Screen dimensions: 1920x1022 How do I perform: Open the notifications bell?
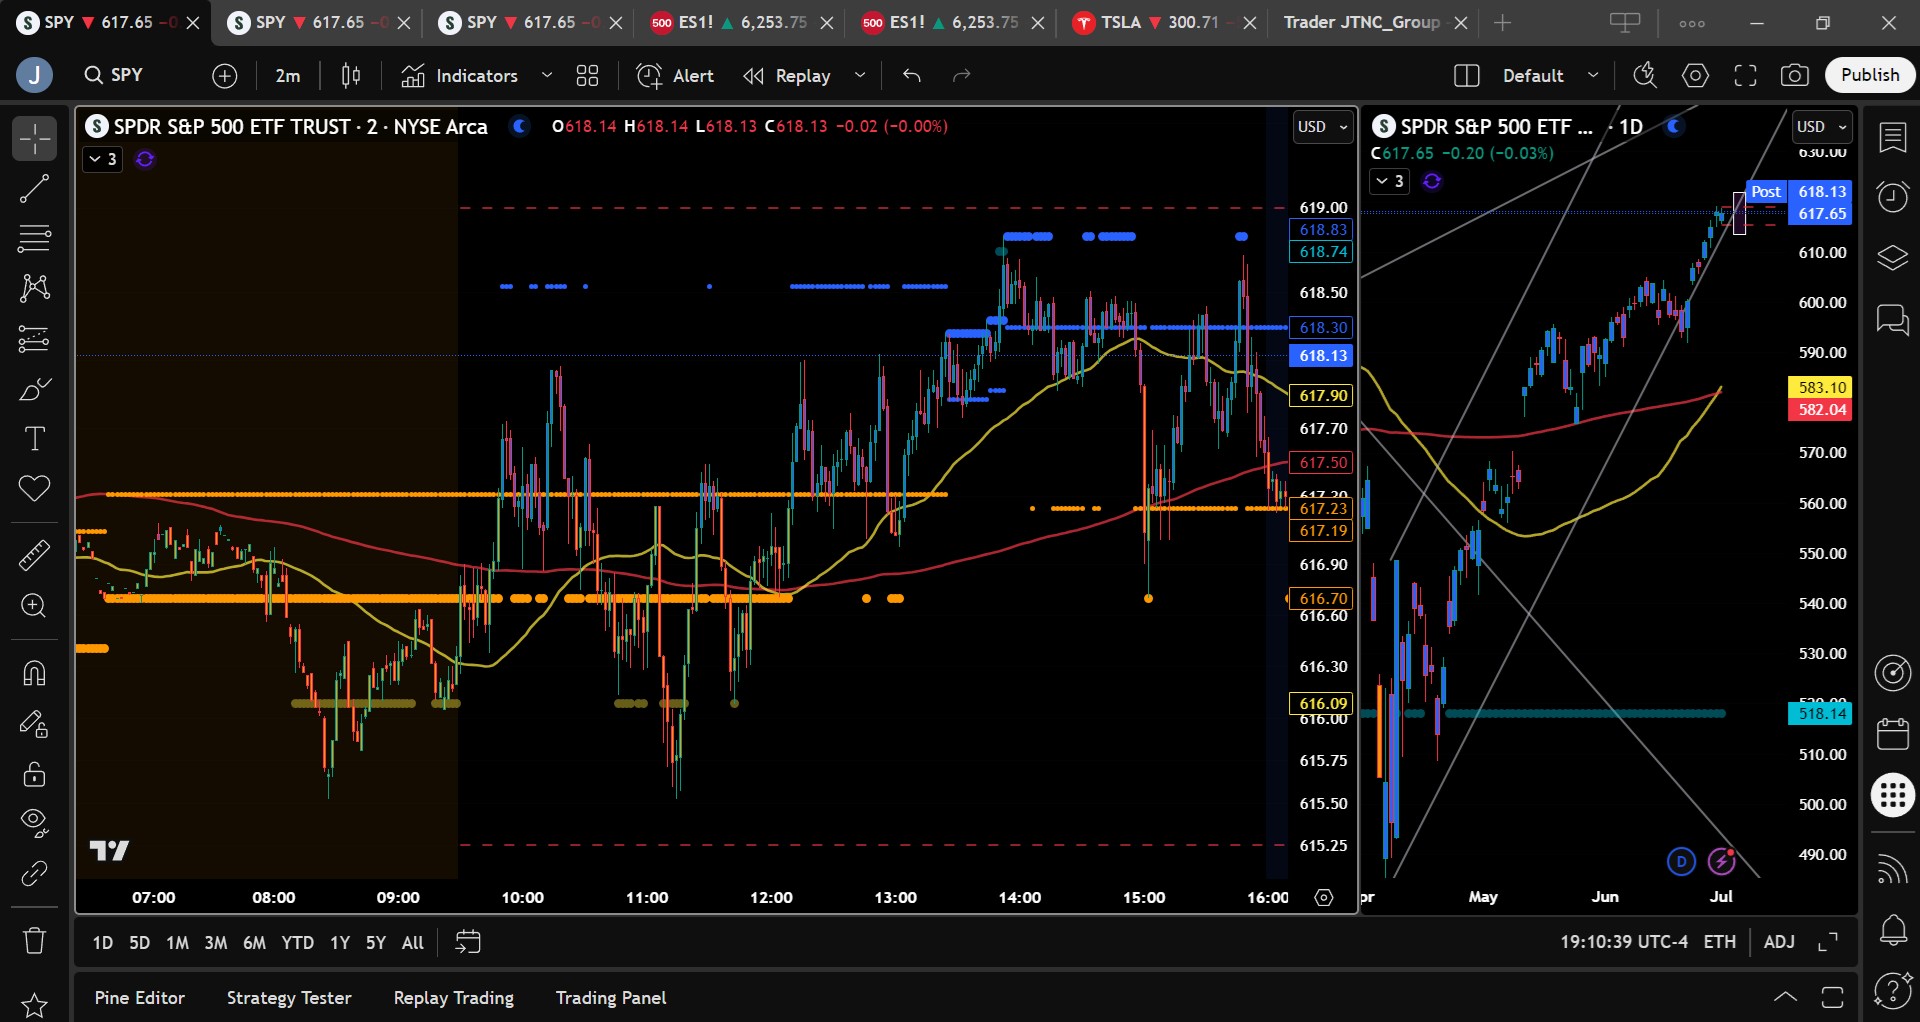pyautogui.click(x=1893, y=931)
